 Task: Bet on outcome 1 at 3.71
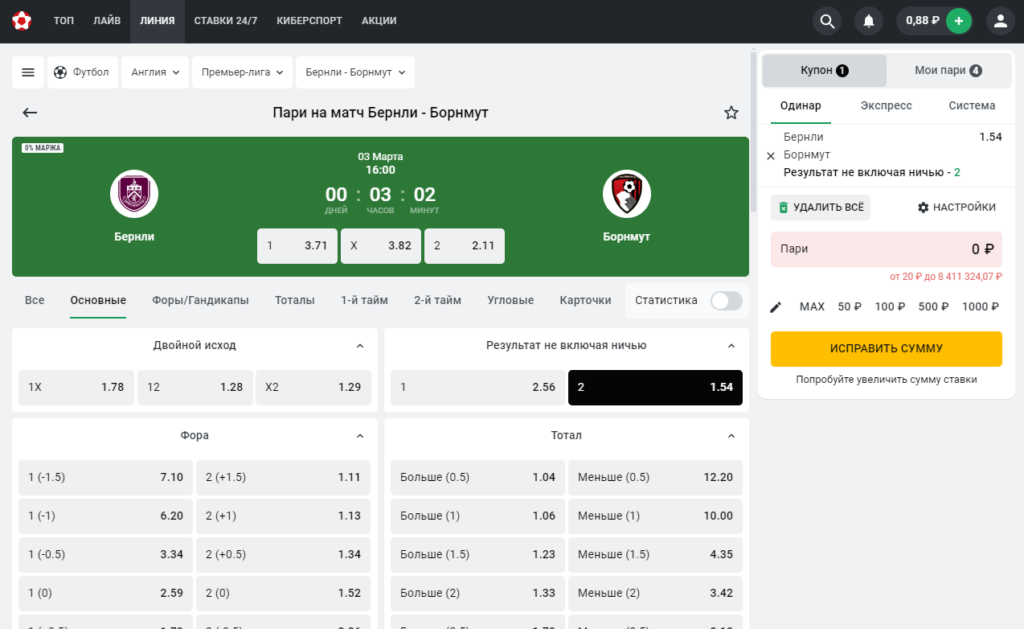point(297,246)
